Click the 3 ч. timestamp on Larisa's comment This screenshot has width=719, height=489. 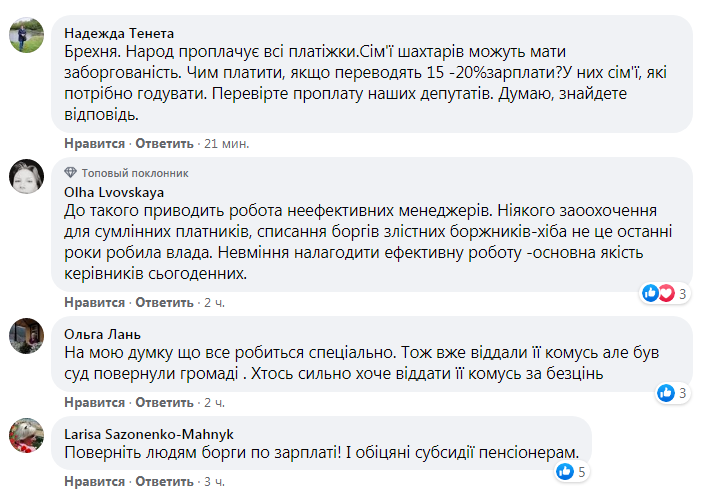pyautogui.click(x=213, y=482)
